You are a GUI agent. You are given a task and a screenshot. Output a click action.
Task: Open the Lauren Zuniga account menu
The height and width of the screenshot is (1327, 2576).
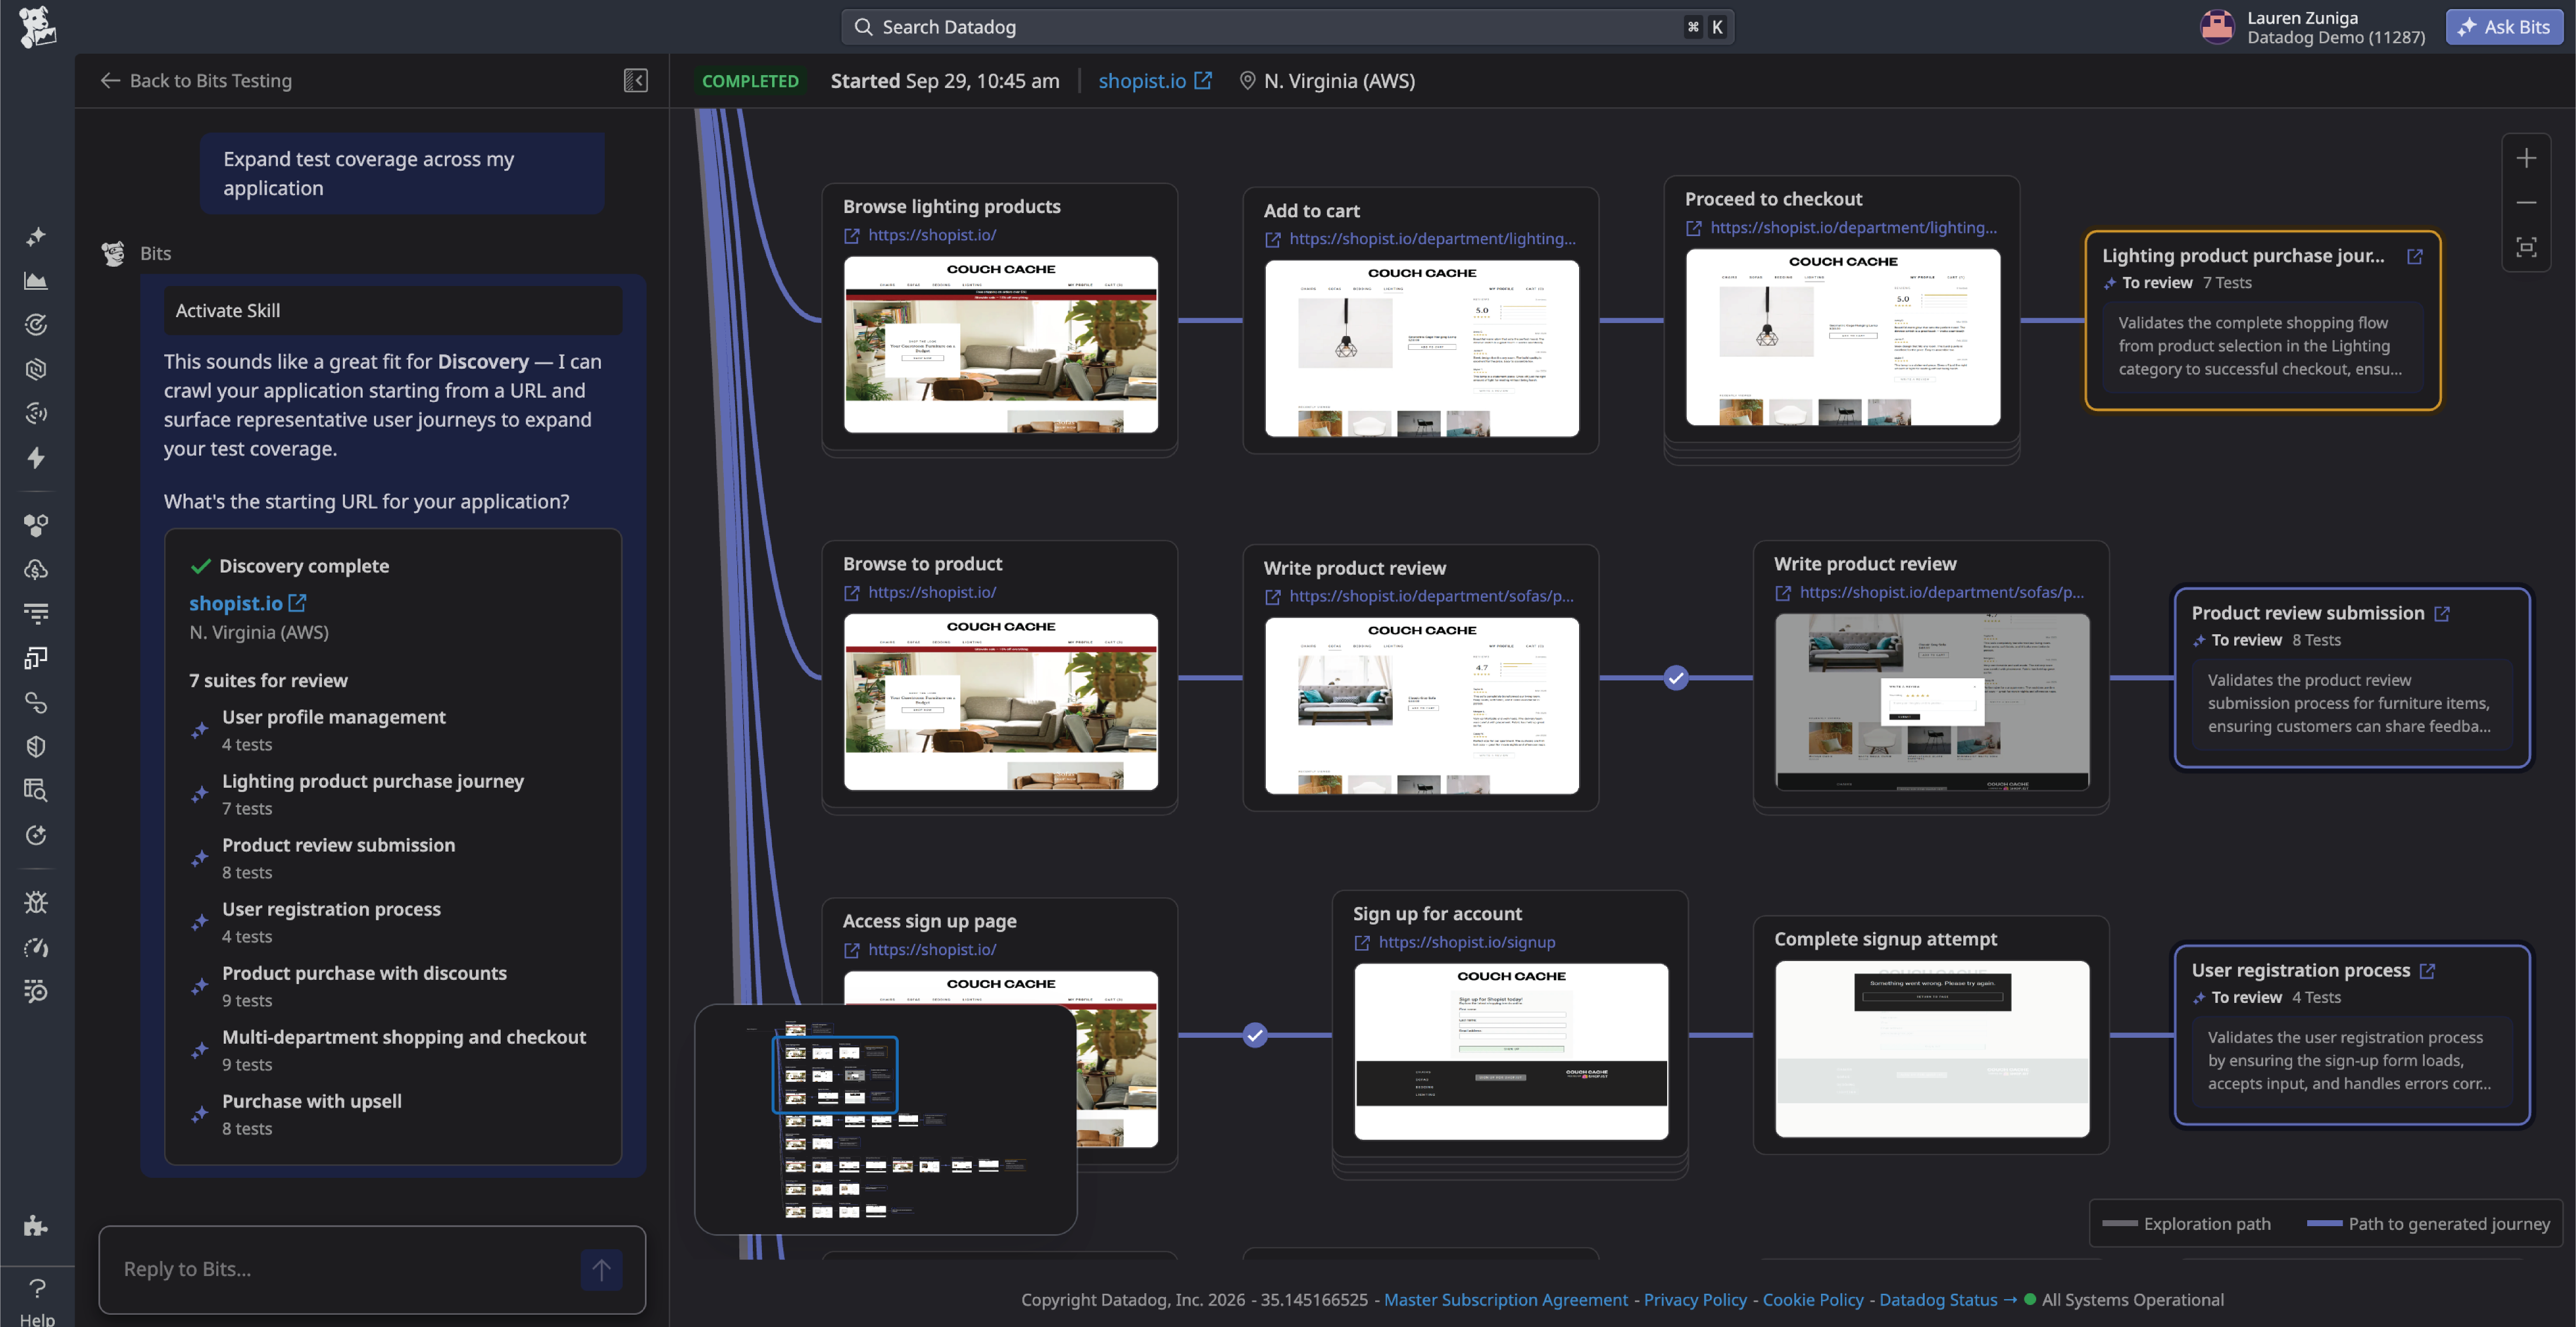pos(2312,27)
